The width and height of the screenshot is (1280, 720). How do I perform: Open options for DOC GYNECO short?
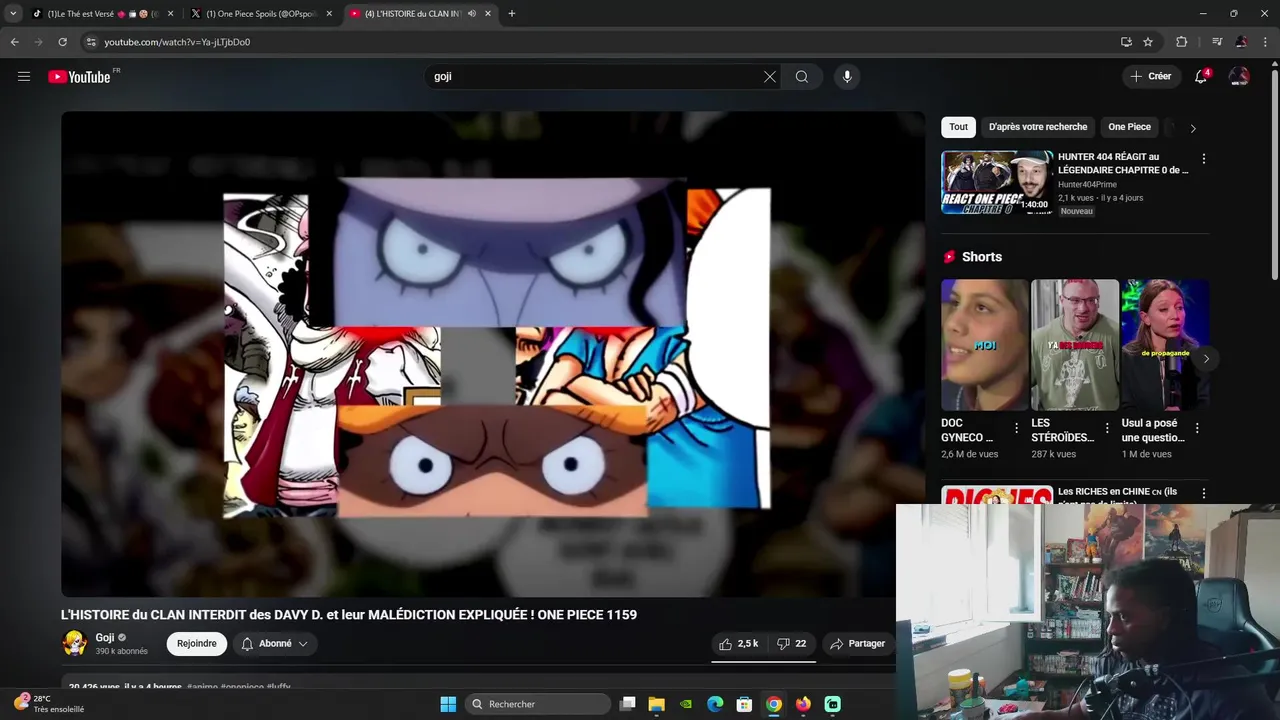(1016, 428)
